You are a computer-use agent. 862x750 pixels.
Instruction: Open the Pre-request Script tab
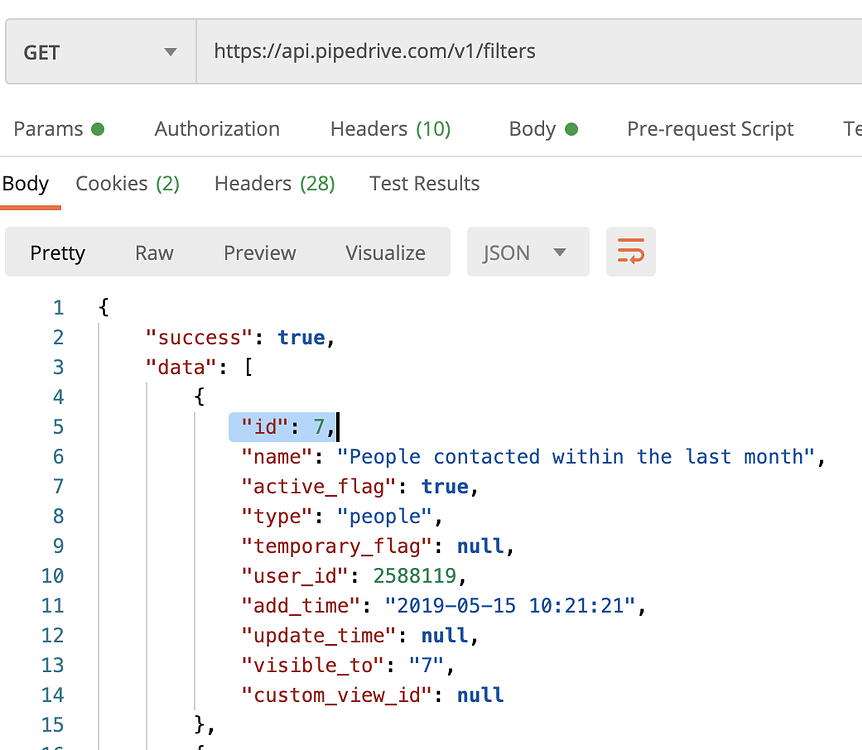[710, 128]
